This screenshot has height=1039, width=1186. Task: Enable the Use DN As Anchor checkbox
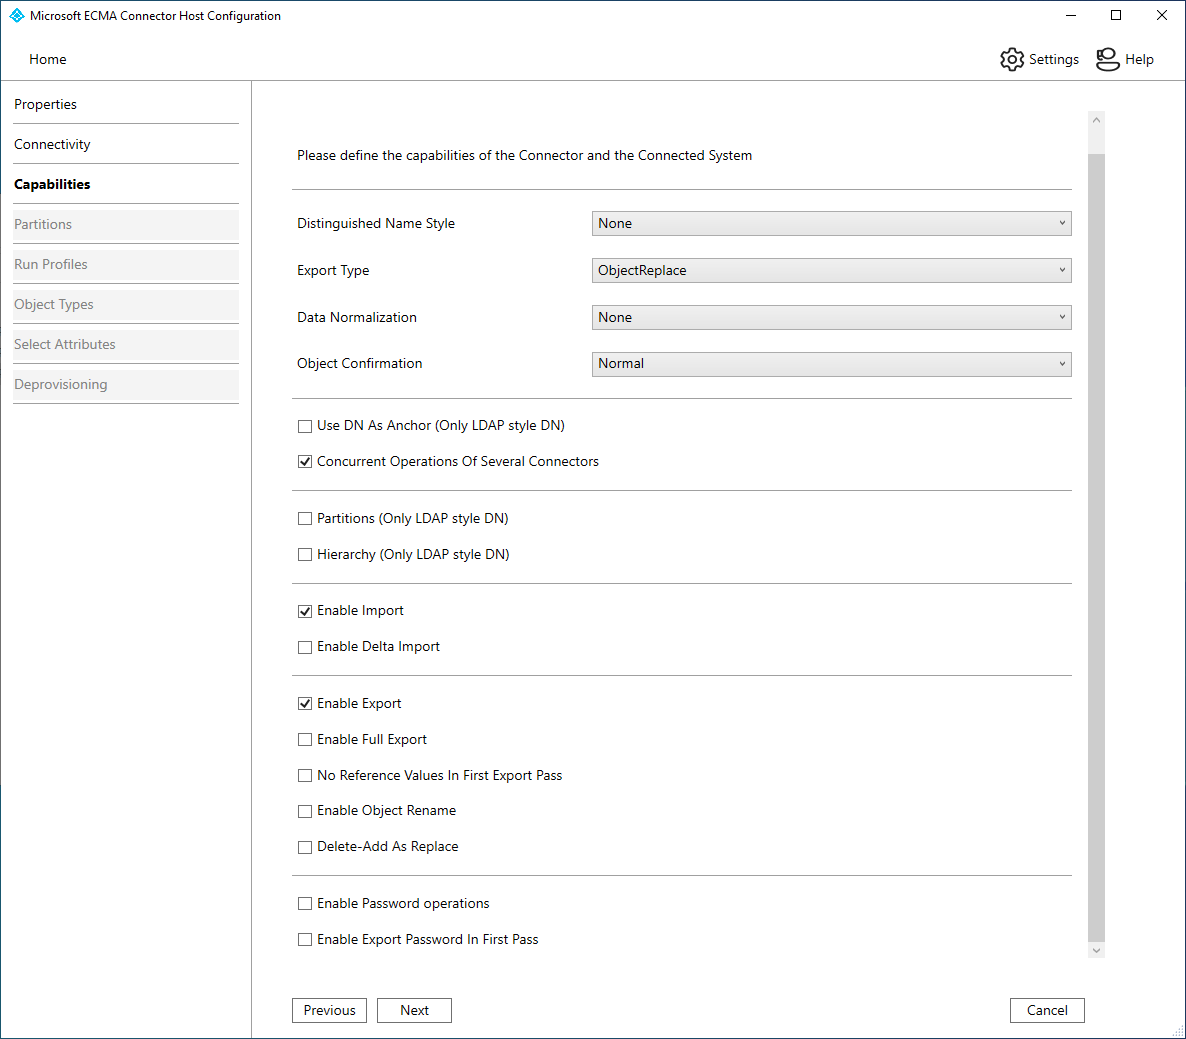[x=305, y=426]
